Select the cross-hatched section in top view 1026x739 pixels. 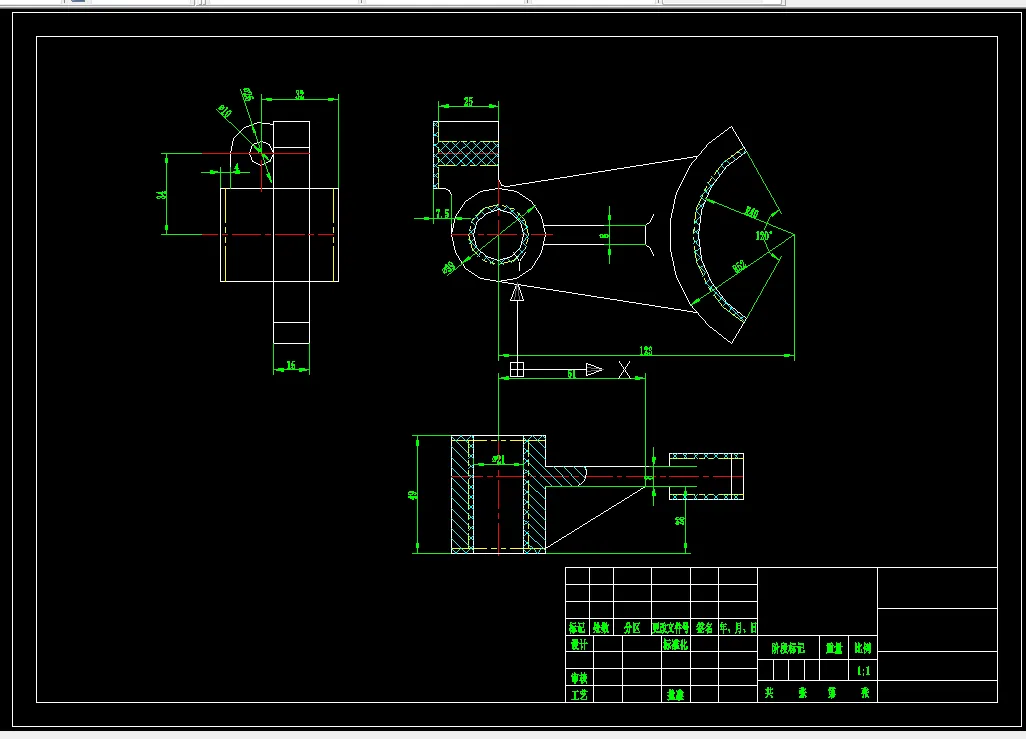[468, 153]
